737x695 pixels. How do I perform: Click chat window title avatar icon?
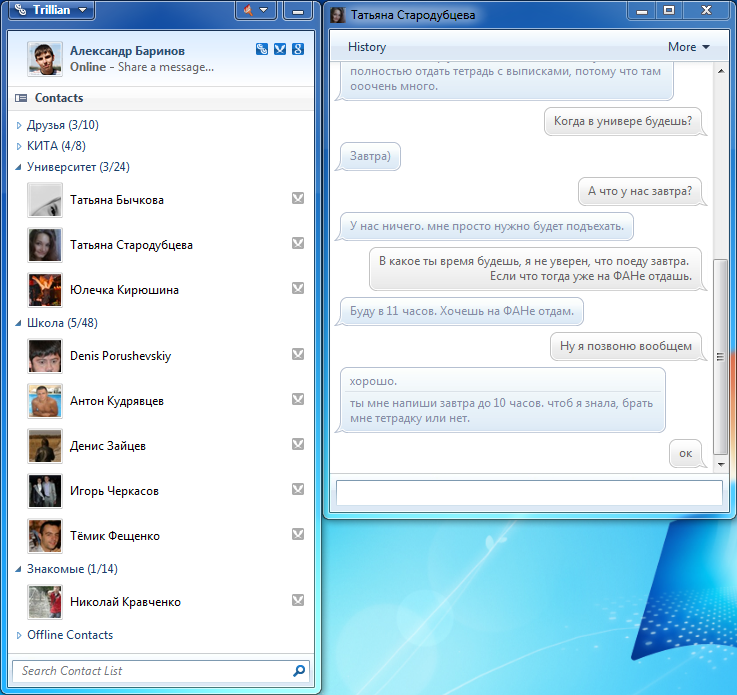(x=337, y=15)
